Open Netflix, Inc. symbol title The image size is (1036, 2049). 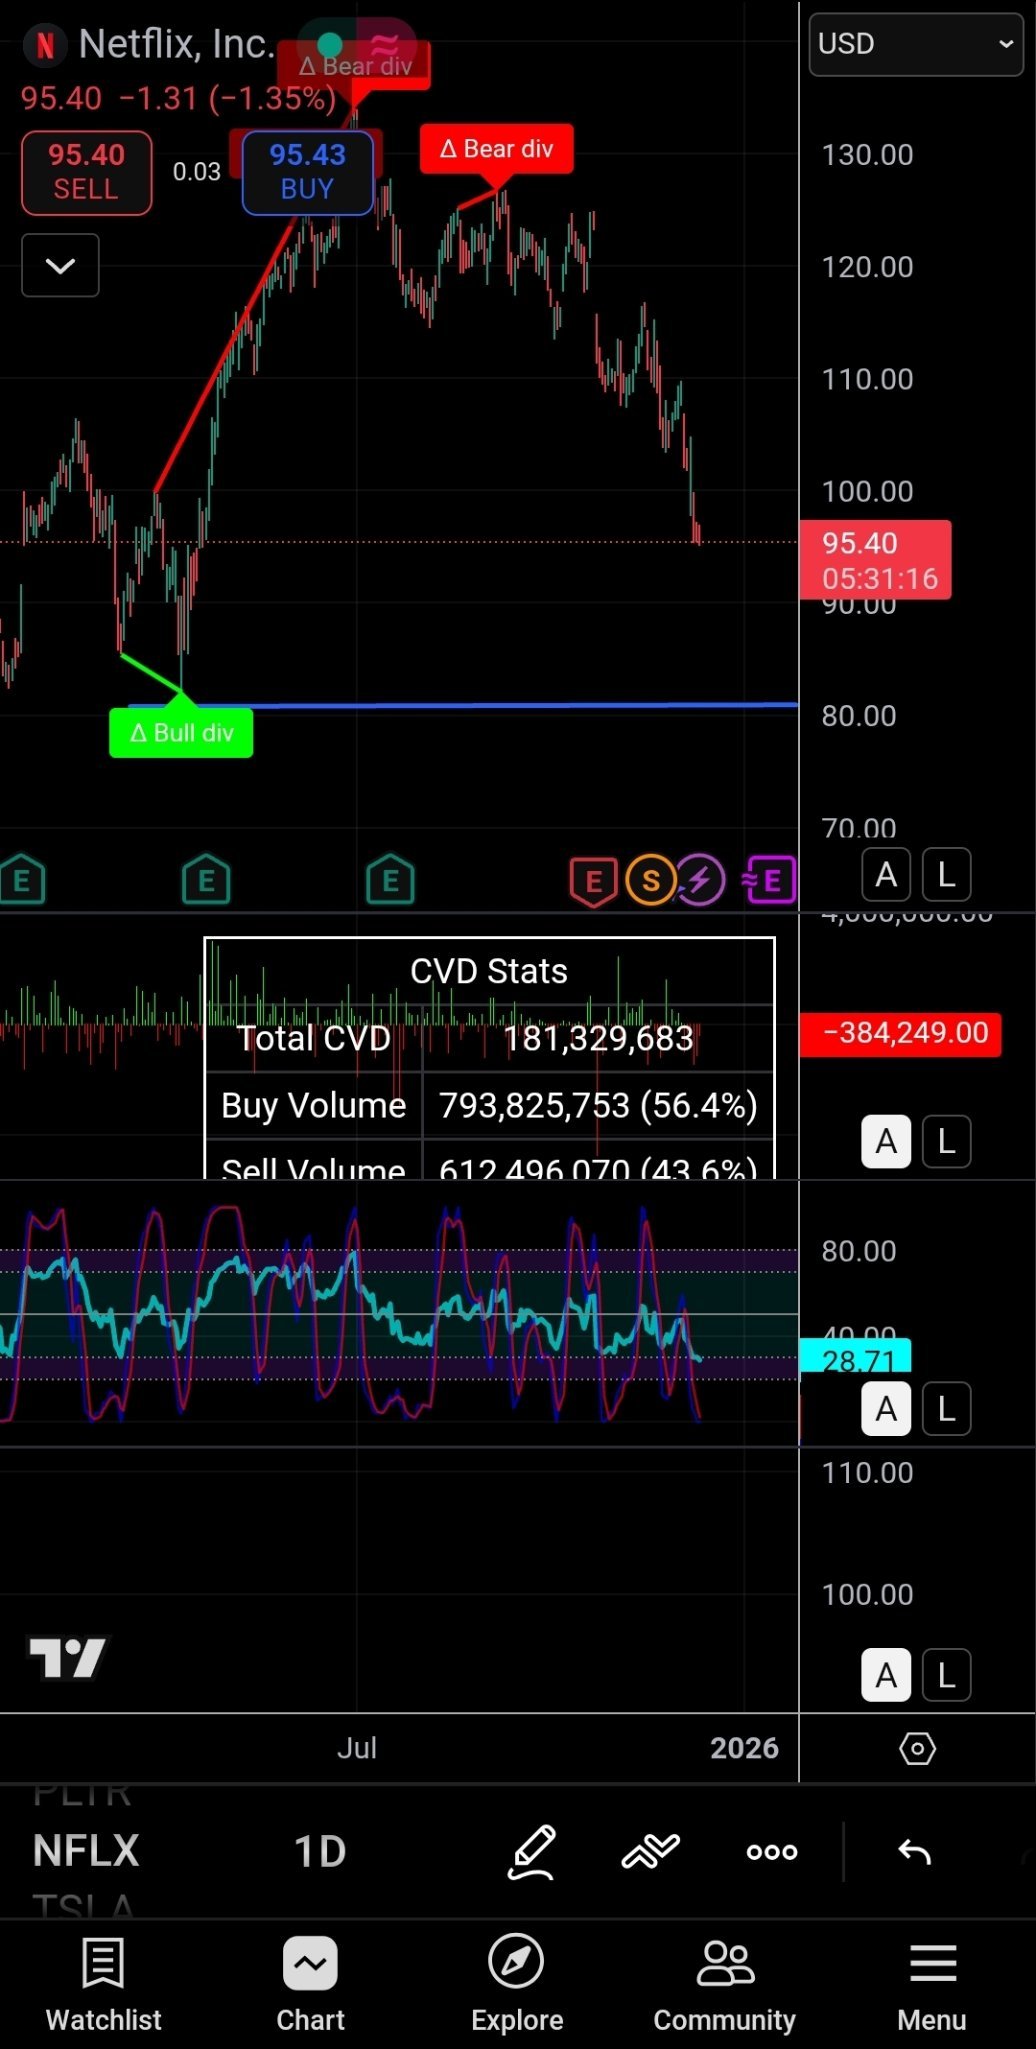tap(175, 44)
